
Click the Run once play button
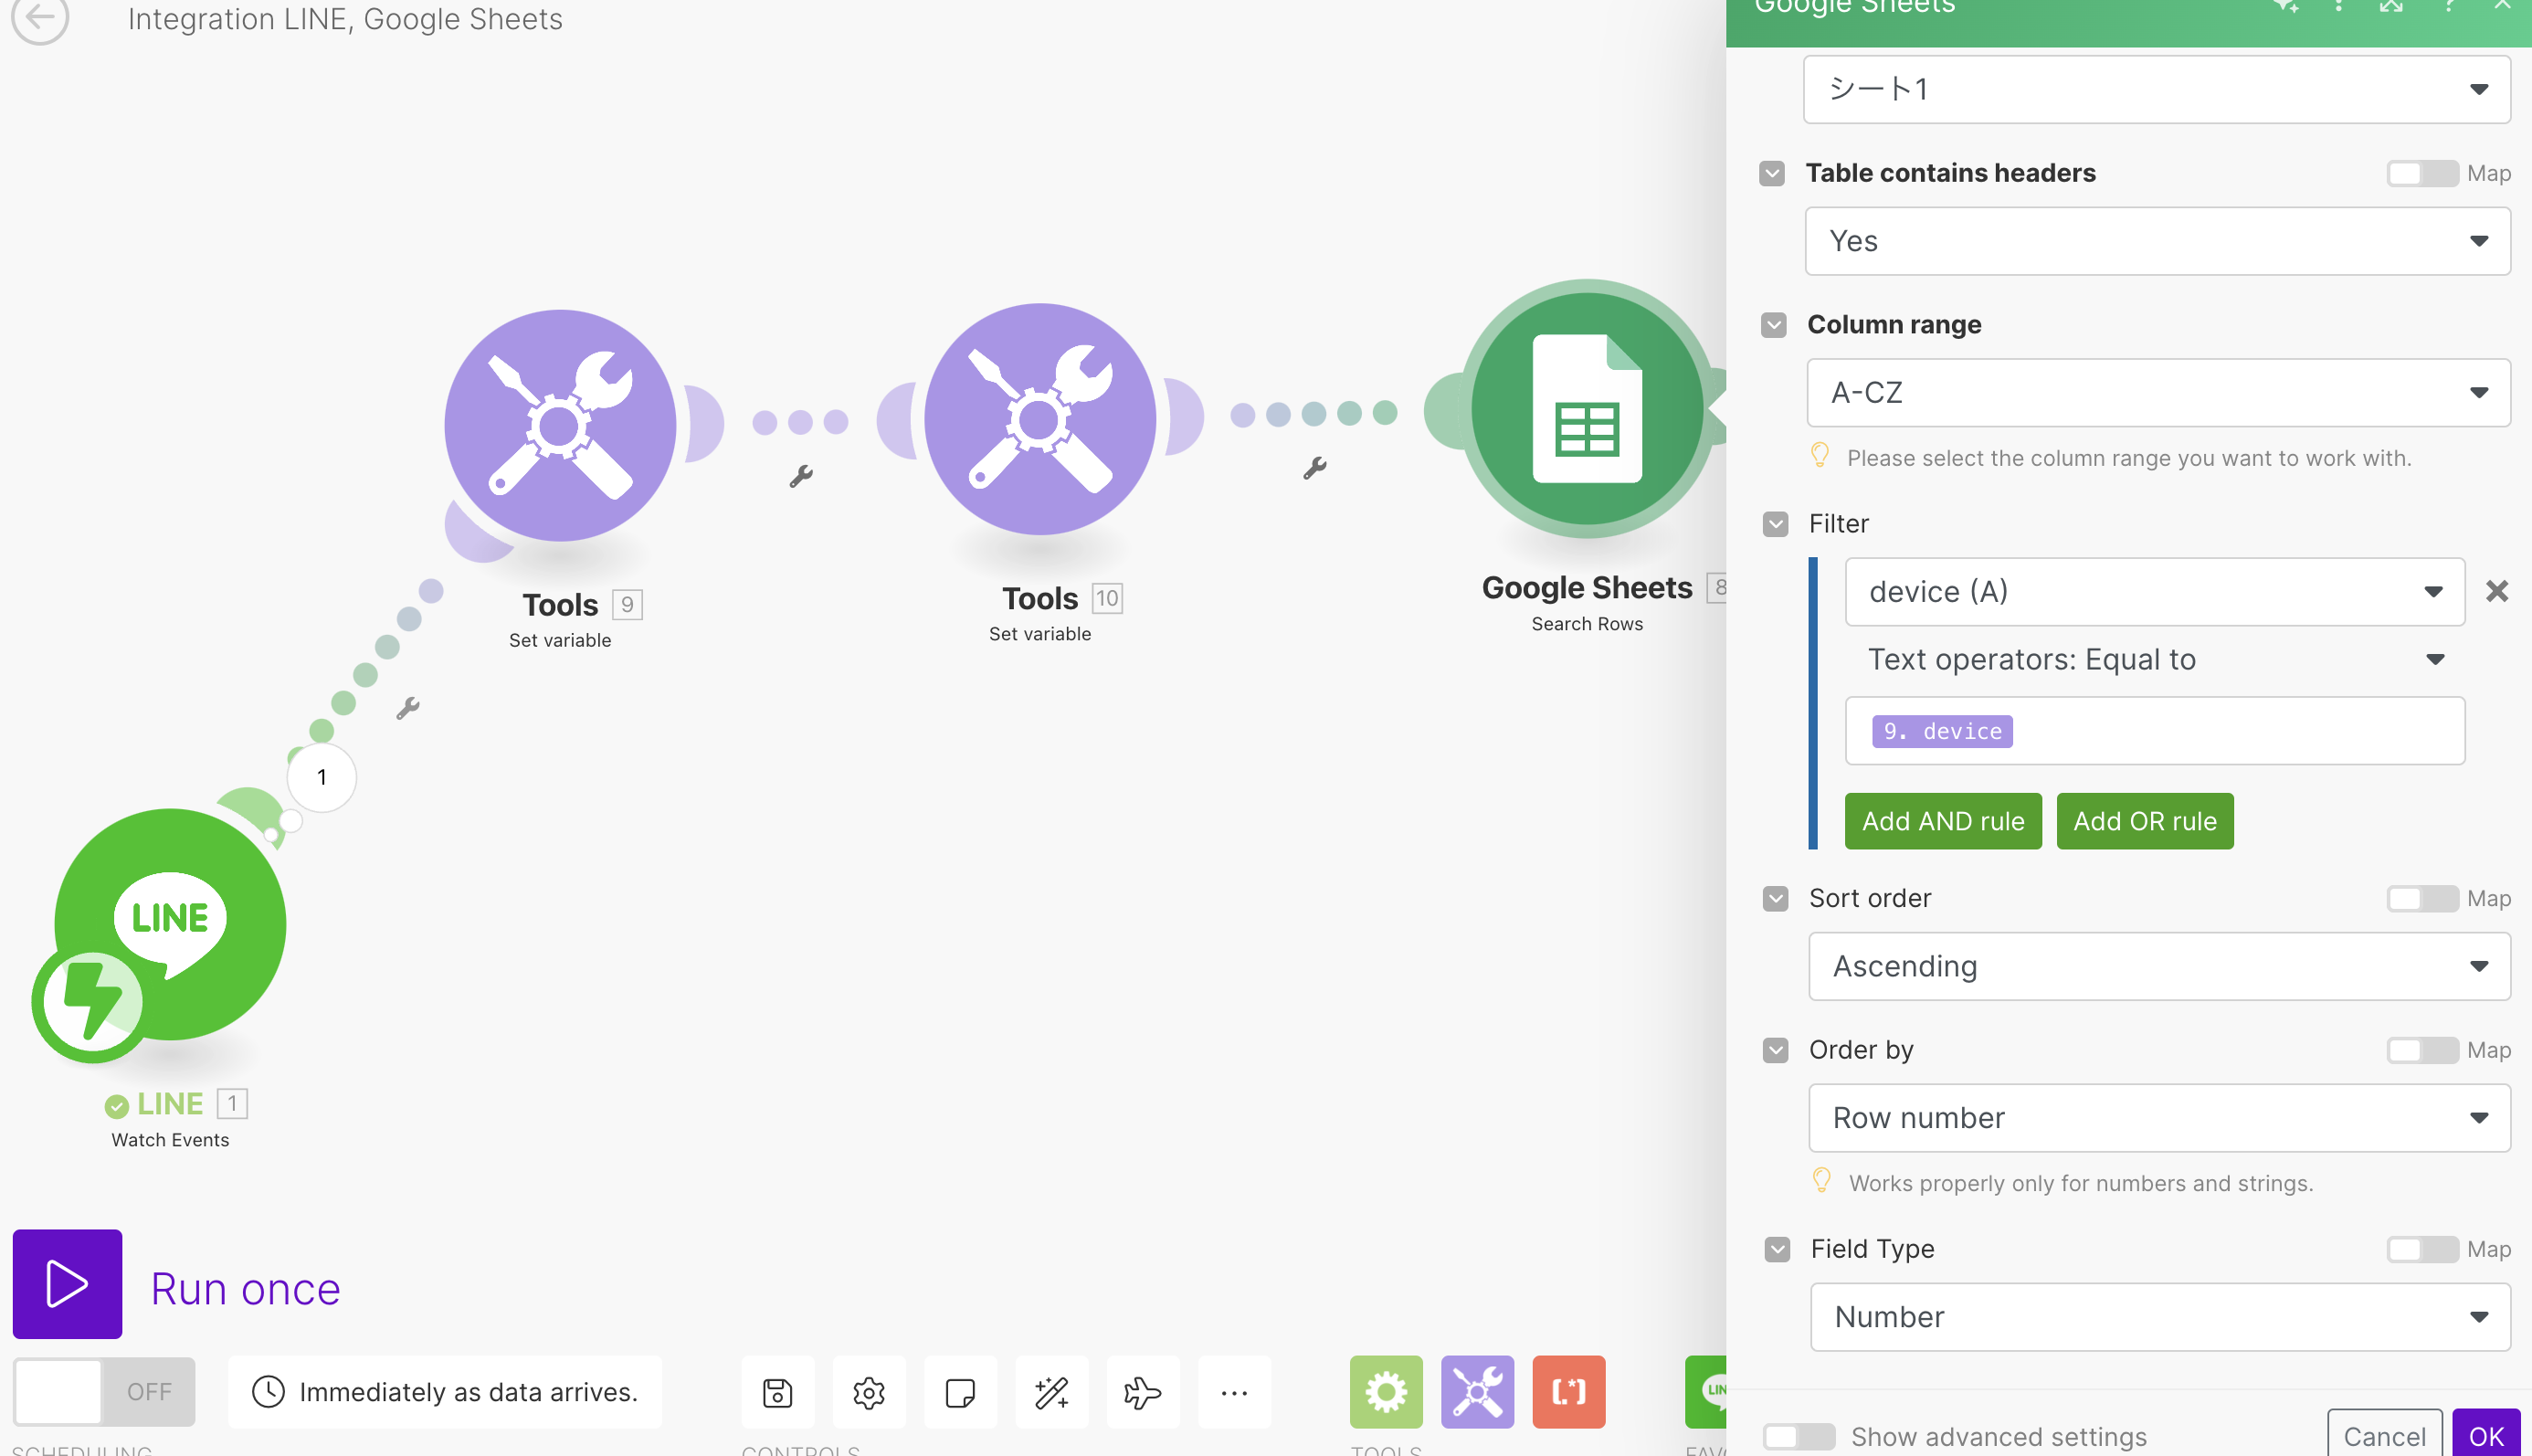(67, 1283)
